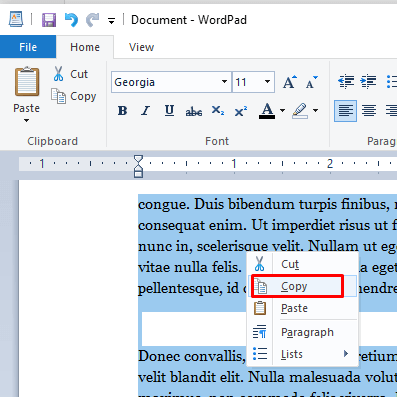Click the Paste clipboard icon in ribbon
This screenshot has width=397, height=397.
(x=27, y=82)
